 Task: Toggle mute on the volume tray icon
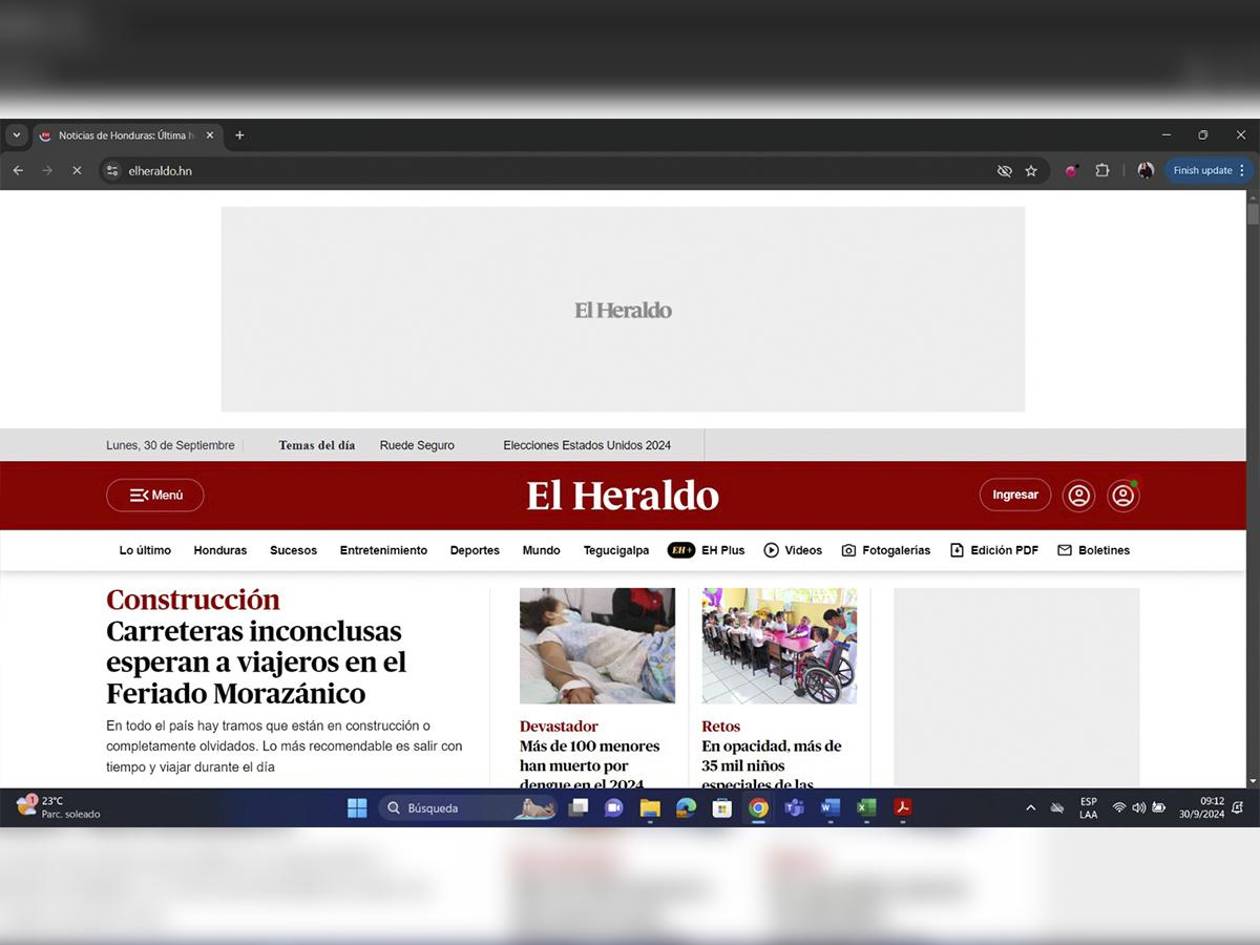[1140, 808]
